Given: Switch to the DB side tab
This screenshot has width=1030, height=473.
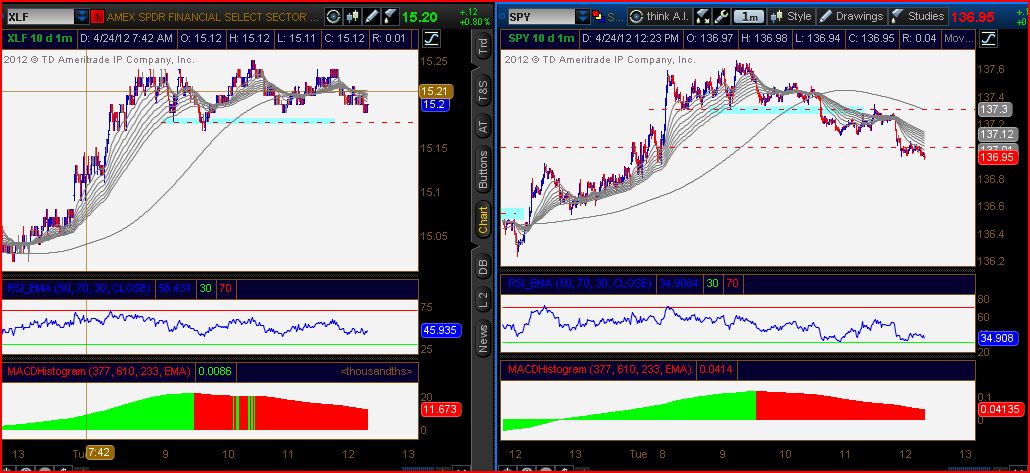Looking at the screenshot, I should pos(483,265).
